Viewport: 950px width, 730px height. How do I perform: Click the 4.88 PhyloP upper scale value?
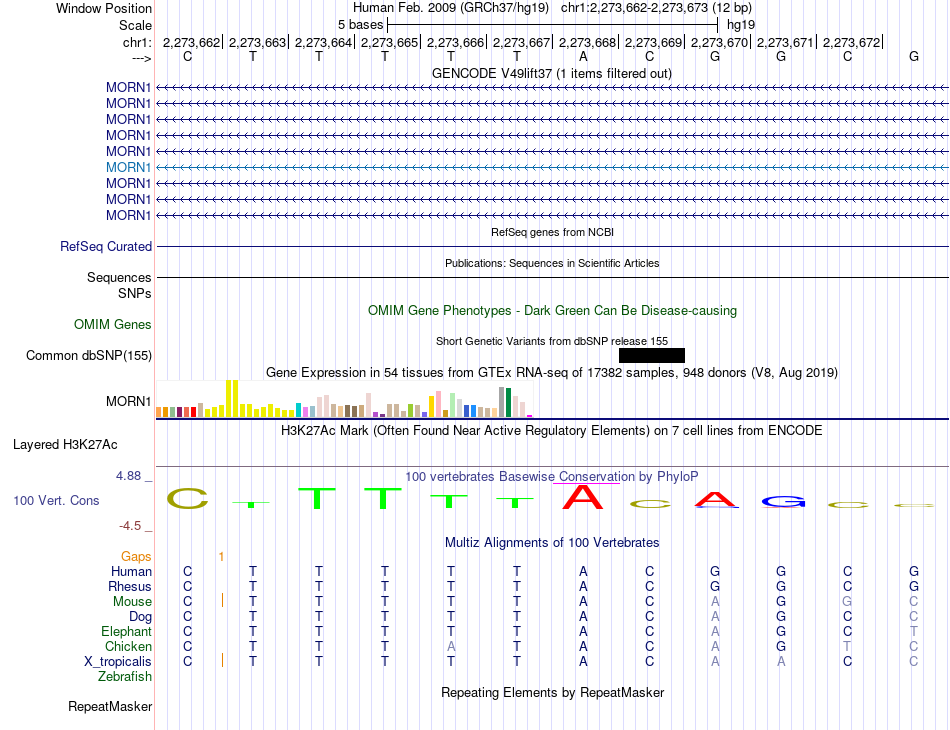pyautogui.click(x=128, y=476)
